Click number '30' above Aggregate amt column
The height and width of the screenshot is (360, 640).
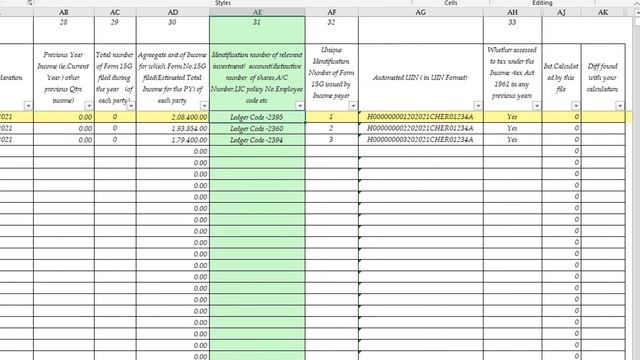[172, 22]
